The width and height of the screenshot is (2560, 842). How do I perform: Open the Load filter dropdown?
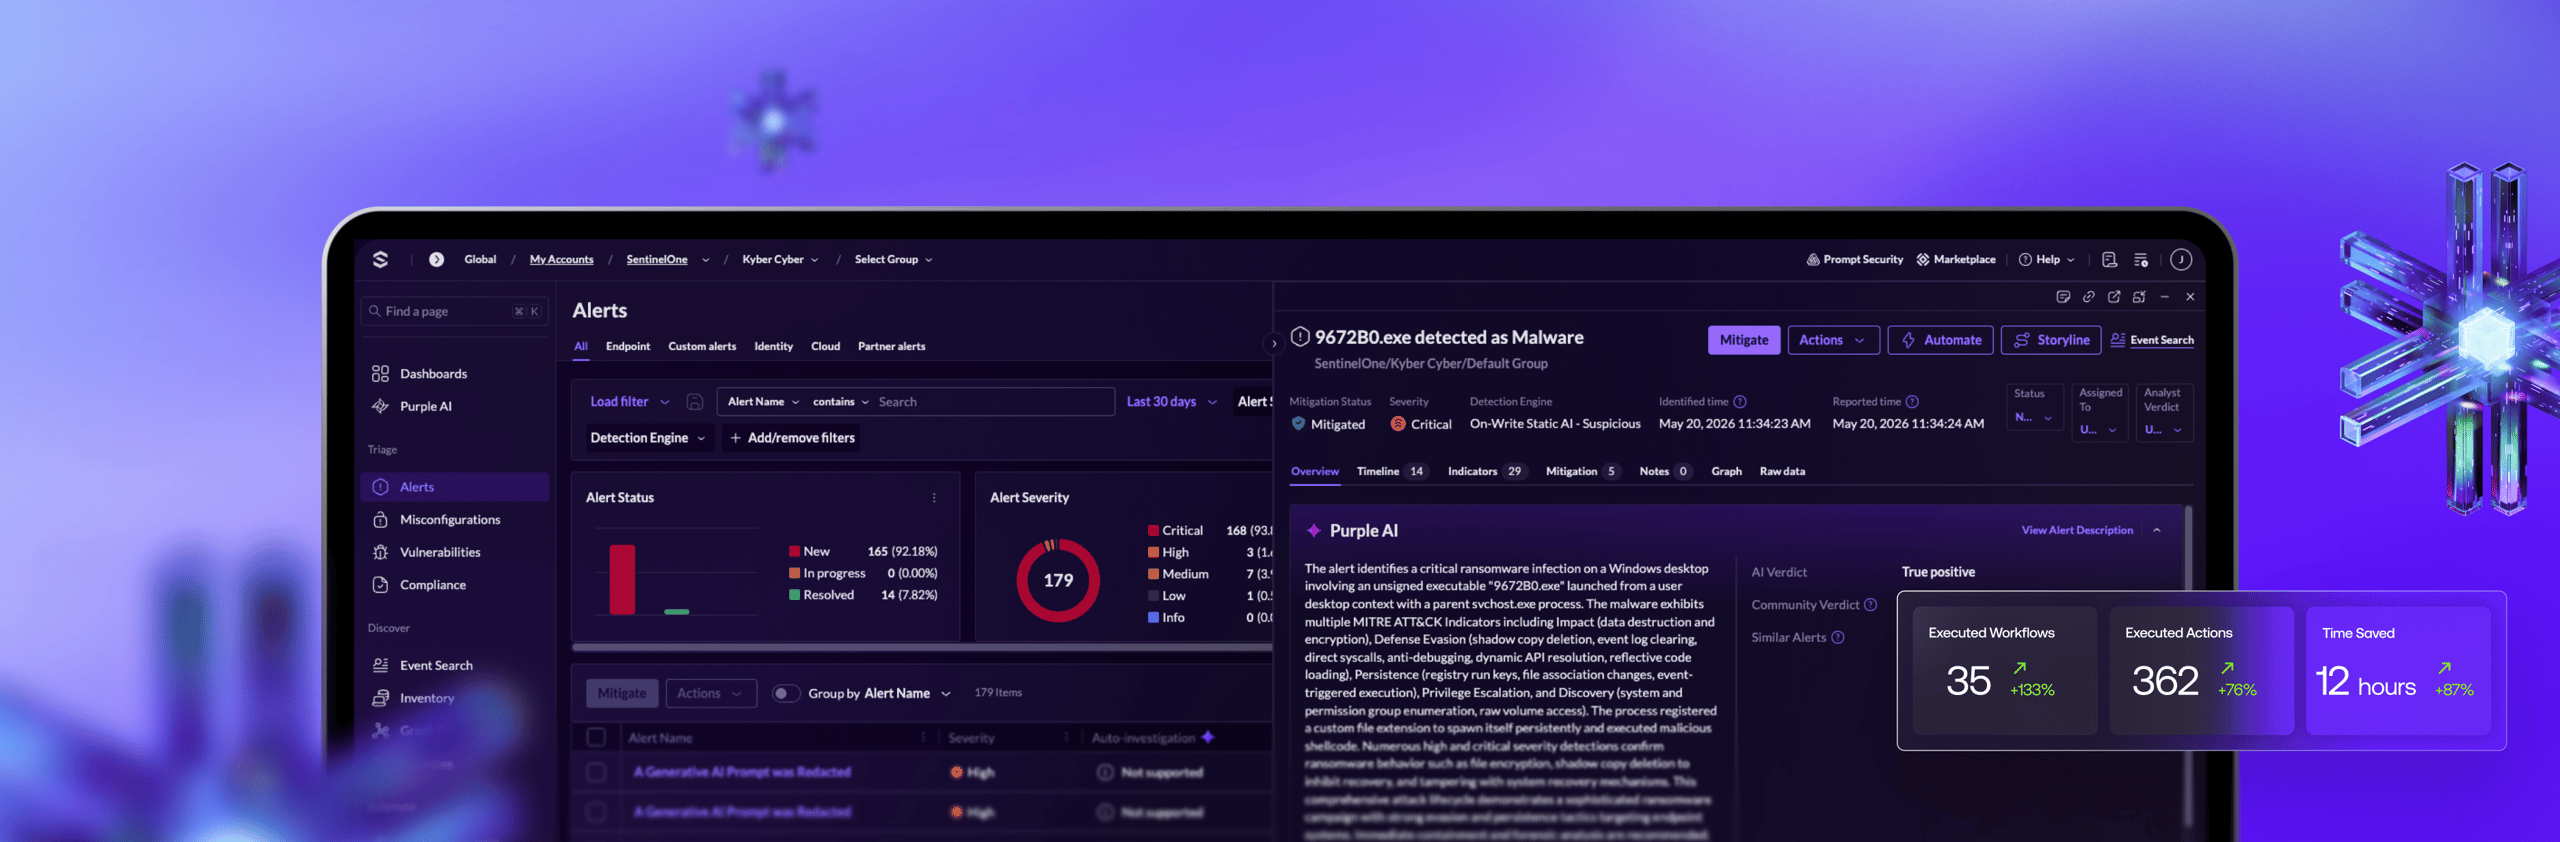click(x=630, y=402)
